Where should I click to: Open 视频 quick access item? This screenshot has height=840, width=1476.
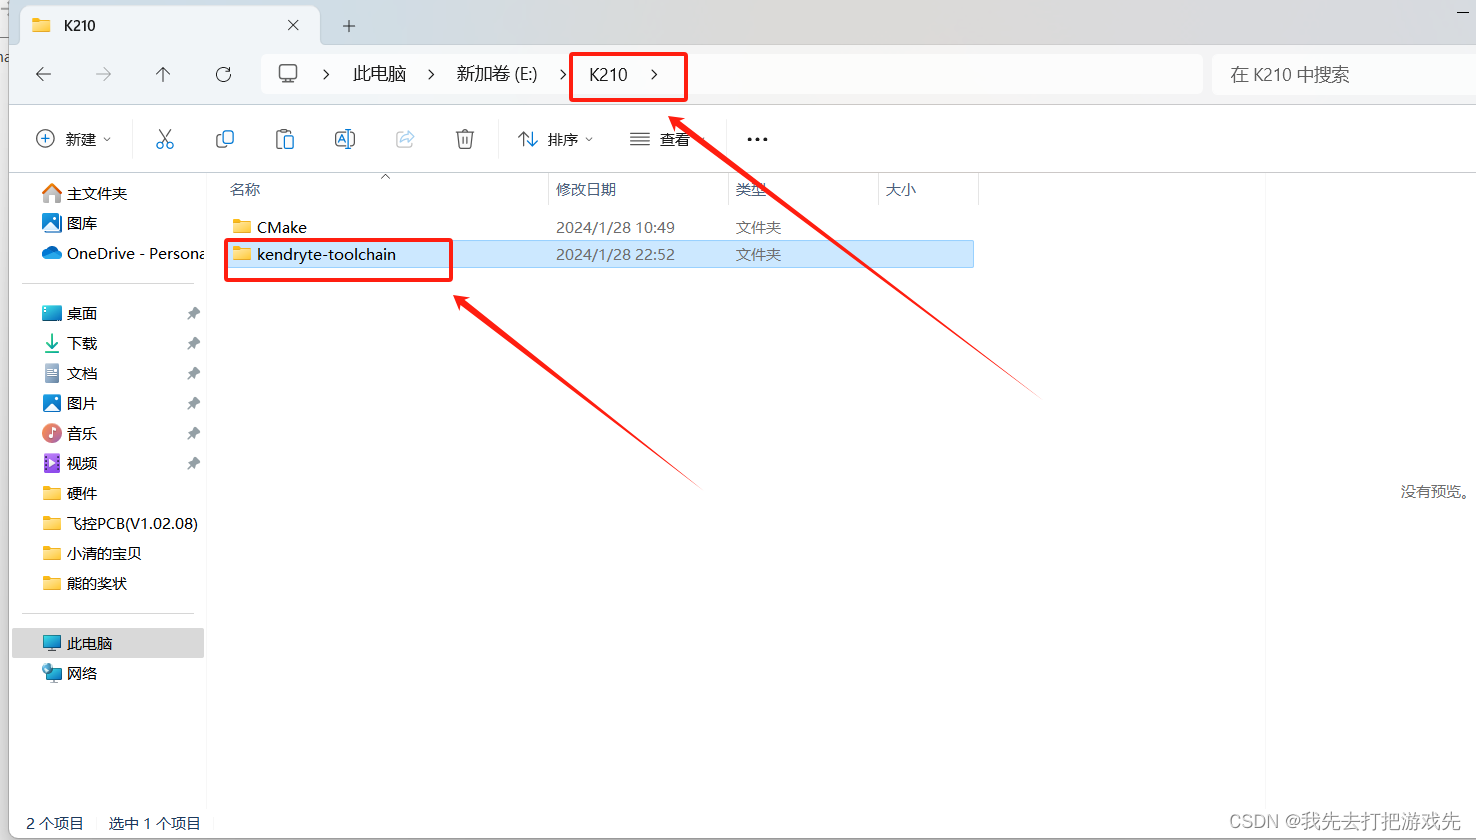pyautogui.click(x=70, y=463)
